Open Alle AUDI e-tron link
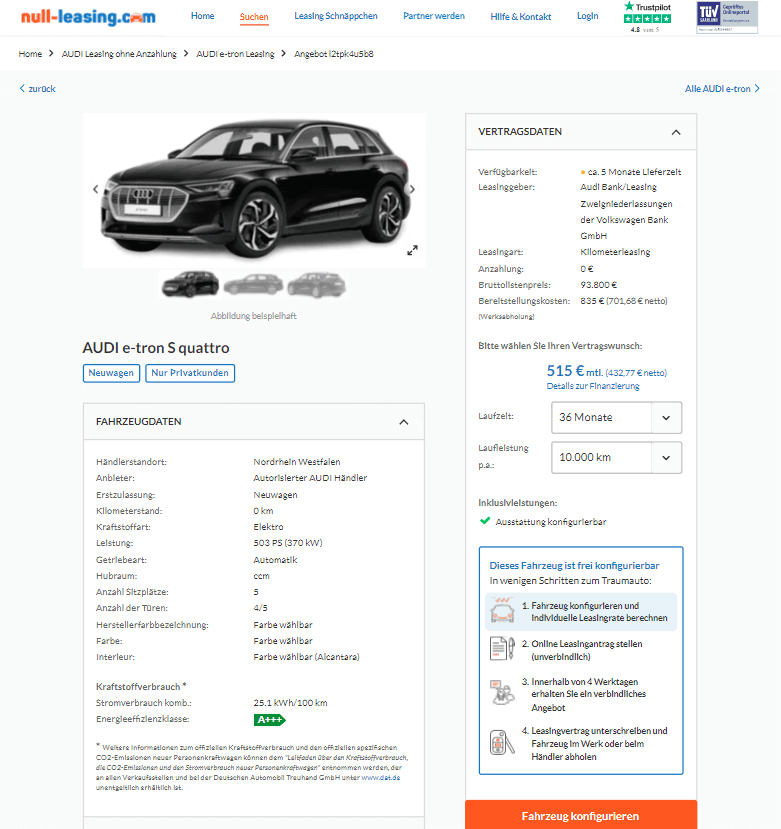Viewport: 781px width, 829px height. click(x=718, y=89)
